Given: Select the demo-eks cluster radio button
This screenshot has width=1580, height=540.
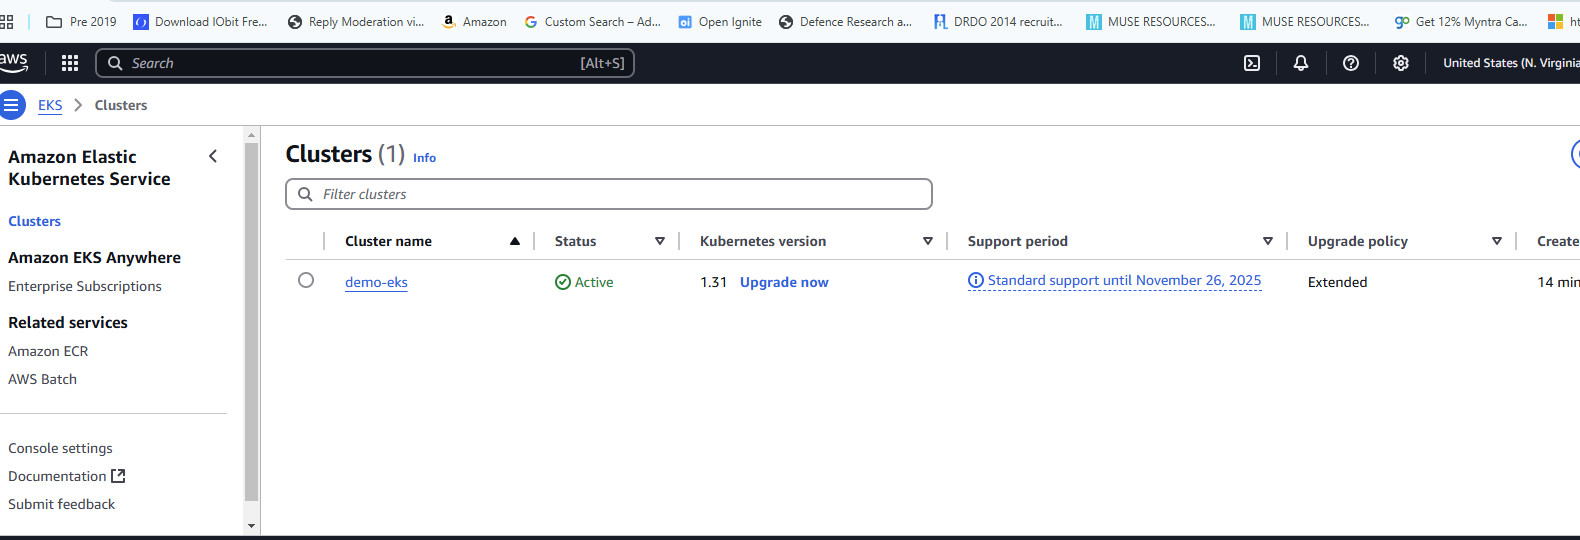Looking at the screenshot, I should tap(306, 280).
